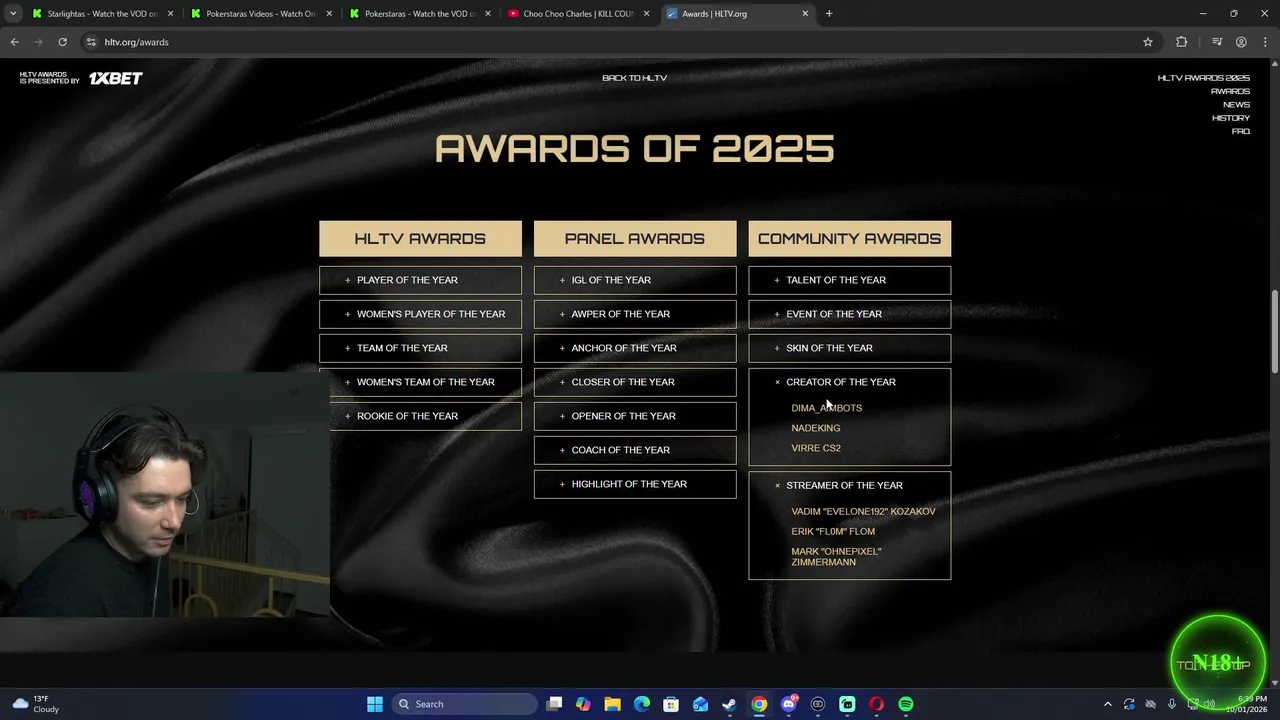Switch to Pokerstaras Videos tab
This screenshot has width=1280, height=720.
click(258, 14)
